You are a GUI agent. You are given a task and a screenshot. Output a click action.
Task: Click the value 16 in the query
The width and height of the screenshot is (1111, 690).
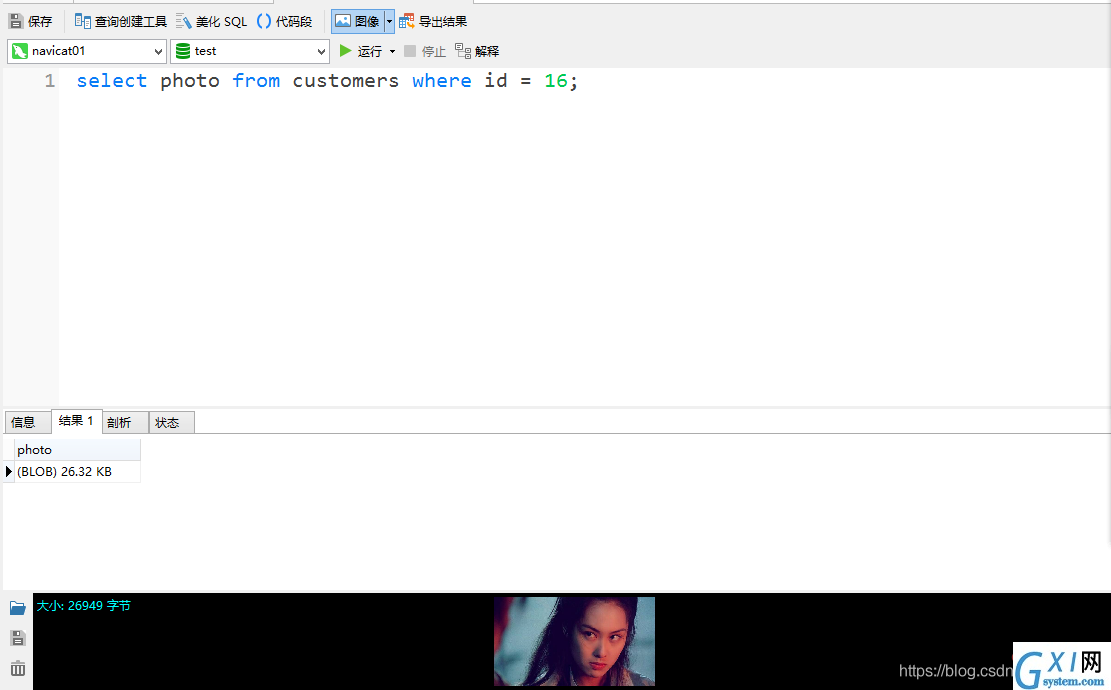pos(556,81)
